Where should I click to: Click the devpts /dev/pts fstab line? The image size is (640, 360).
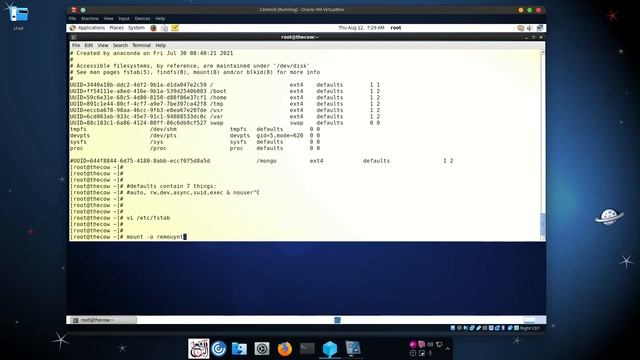195,136
